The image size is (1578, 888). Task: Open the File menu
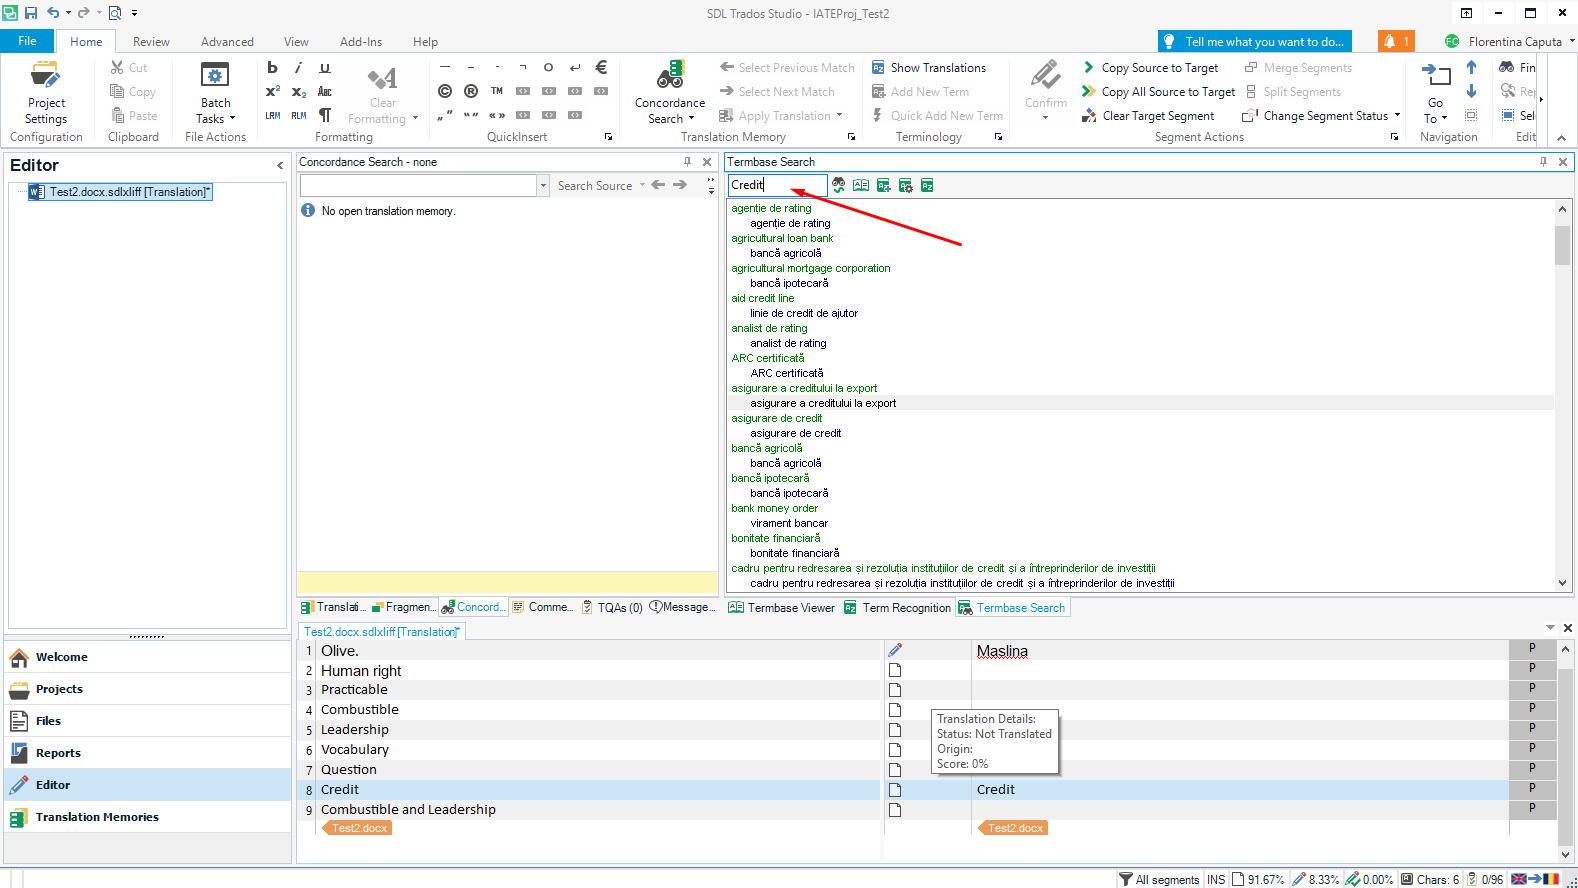(27, 41)
